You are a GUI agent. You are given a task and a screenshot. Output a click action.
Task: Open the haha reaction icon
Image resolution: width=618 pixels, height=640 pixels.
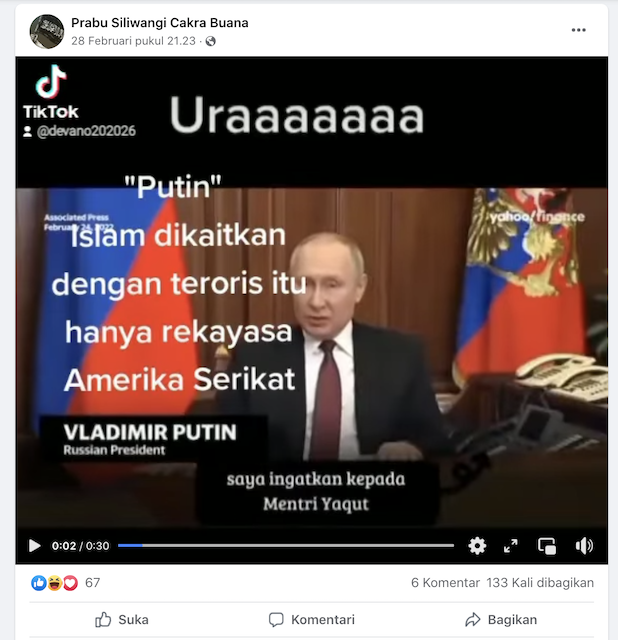54,583
